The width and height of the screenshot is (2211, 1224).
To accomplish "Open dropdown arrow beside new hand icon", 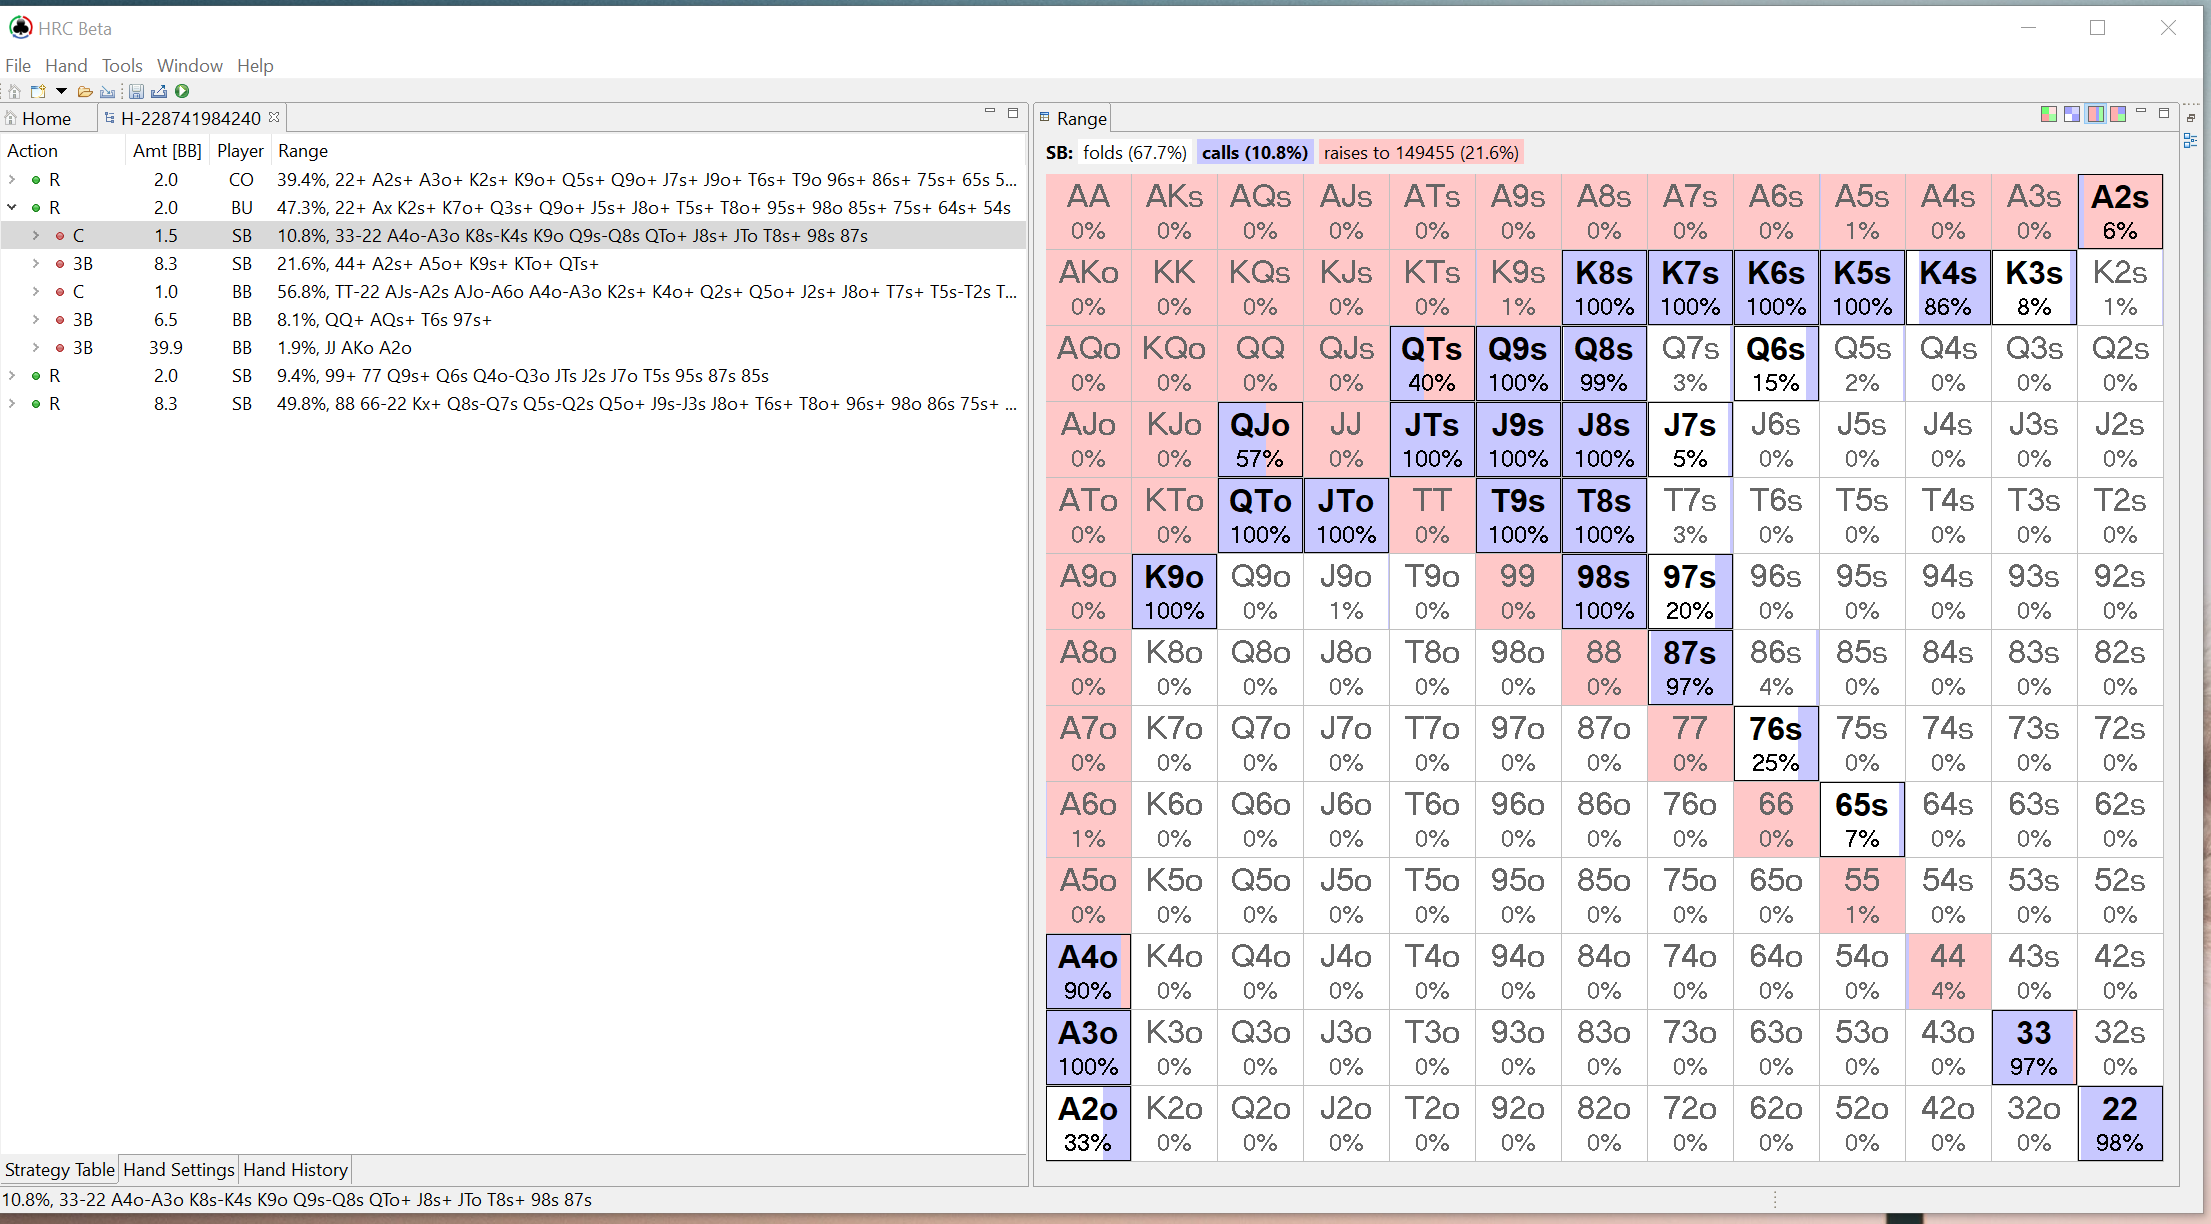I will point(61,91).
